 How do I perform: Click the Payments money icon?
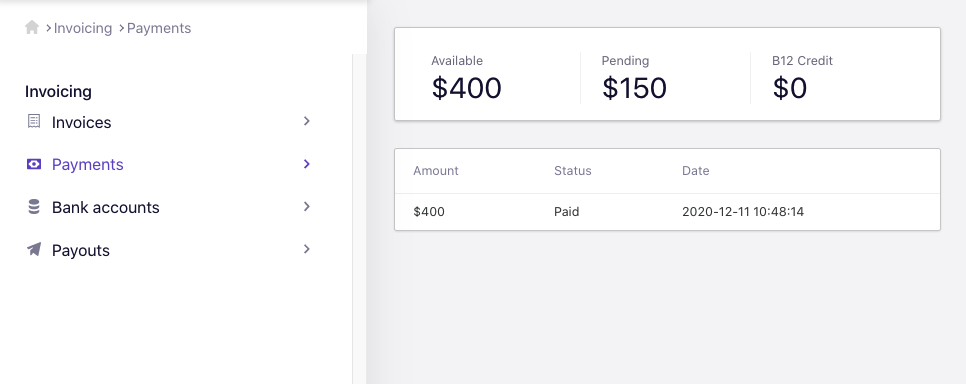coord(34,164)
